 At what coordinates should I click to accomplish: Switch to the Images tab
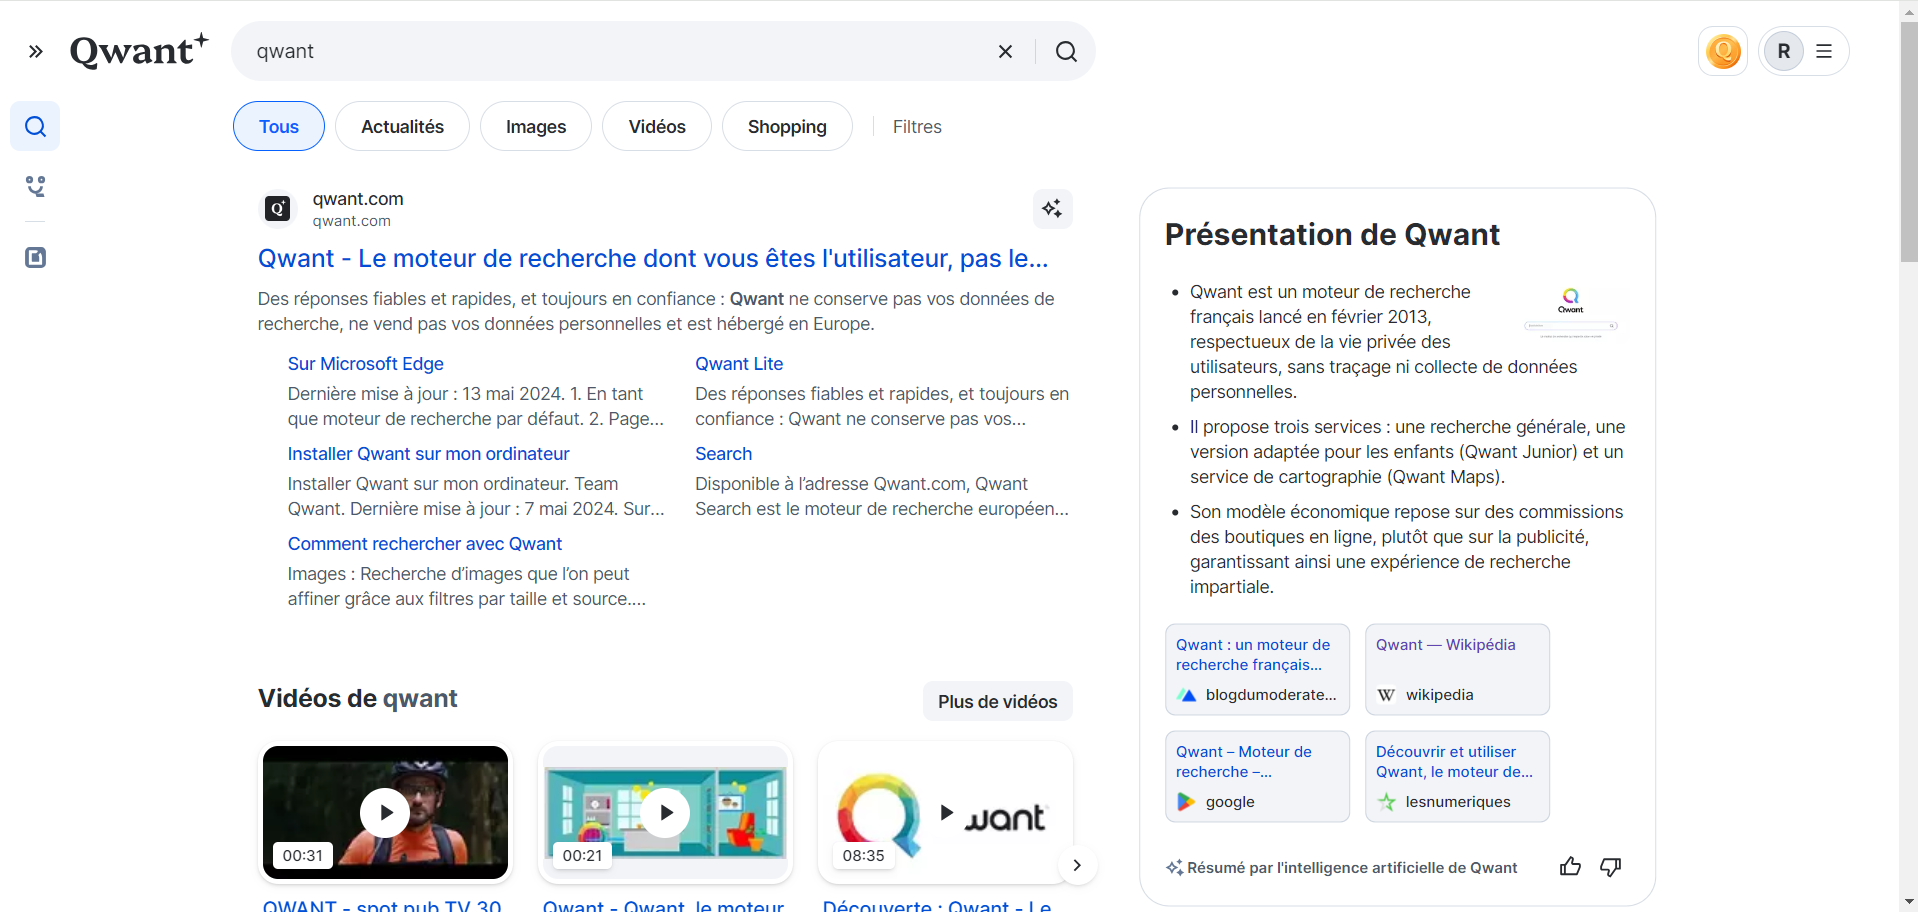[x=536, y=126]
